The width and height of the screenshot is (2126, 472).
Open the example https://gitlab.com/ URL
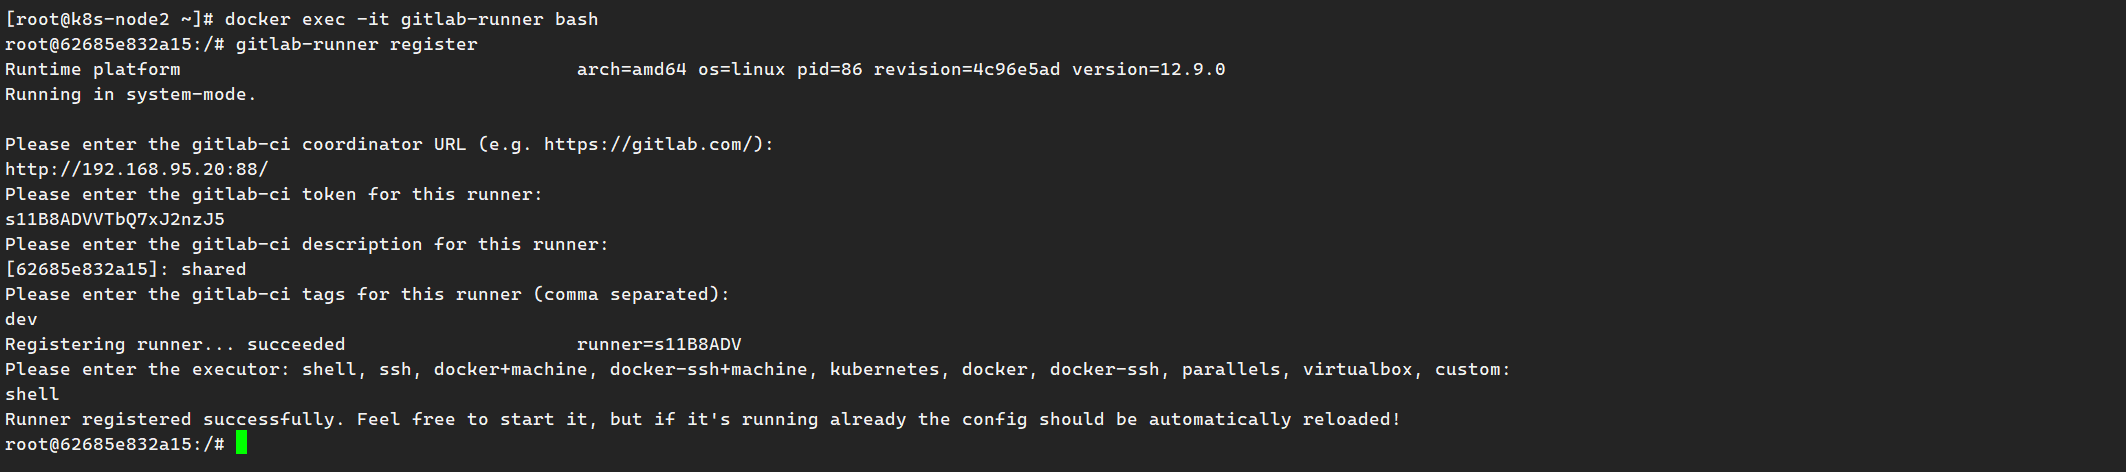pos(648,144)
